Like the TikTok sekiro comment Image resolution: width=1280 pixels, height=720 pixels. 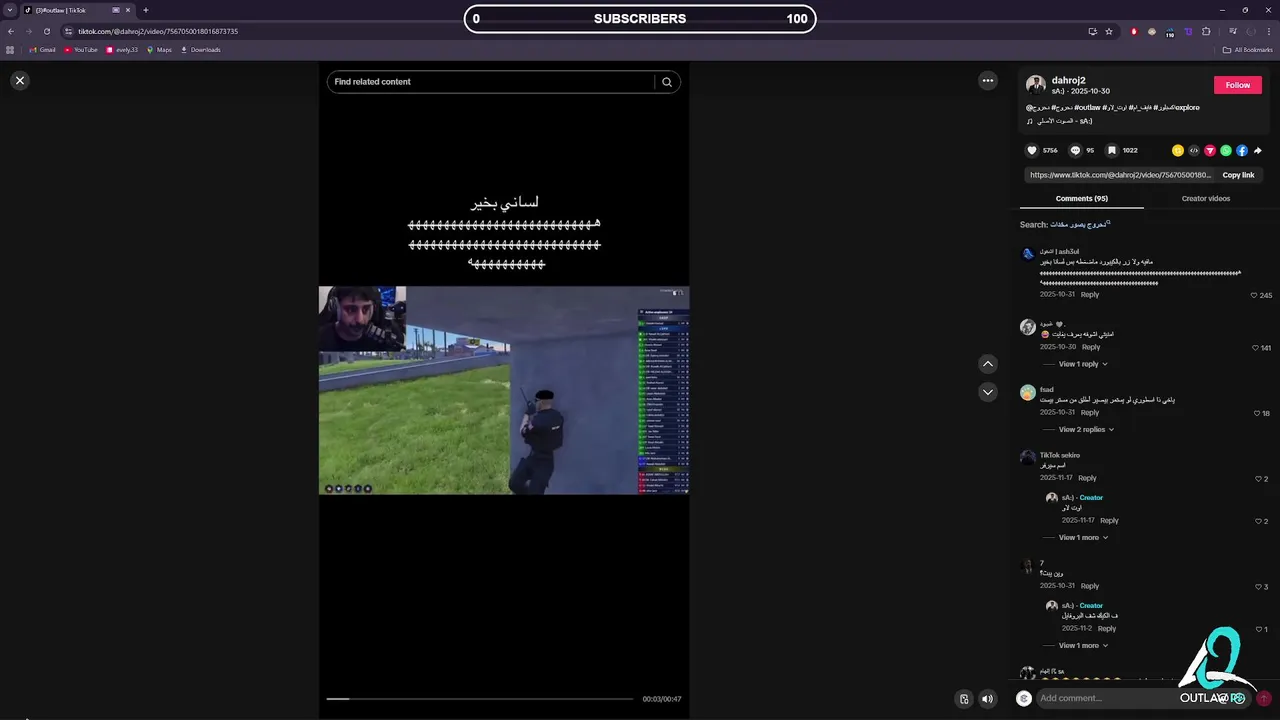tap(1258, 479)
